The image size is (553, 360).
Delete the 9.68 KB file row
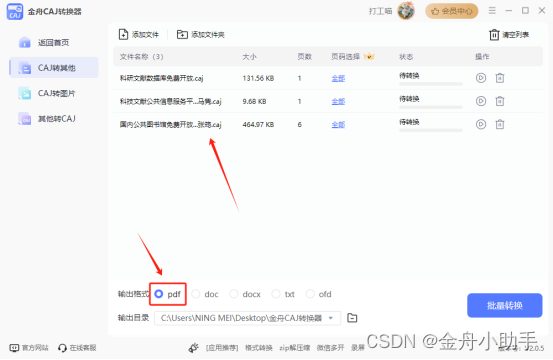coord(500,101)
